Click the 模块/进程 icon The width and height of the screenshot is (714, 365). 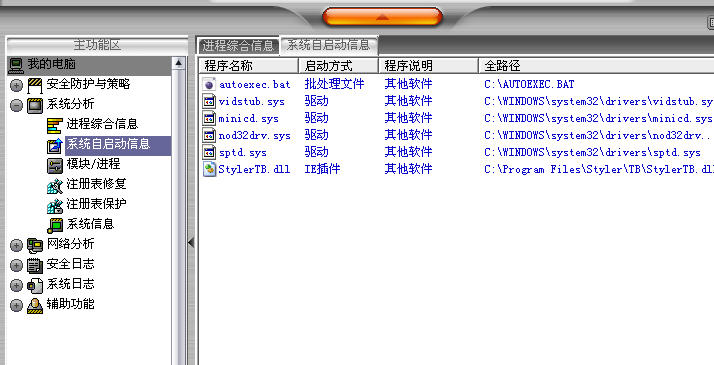[55, 165]
